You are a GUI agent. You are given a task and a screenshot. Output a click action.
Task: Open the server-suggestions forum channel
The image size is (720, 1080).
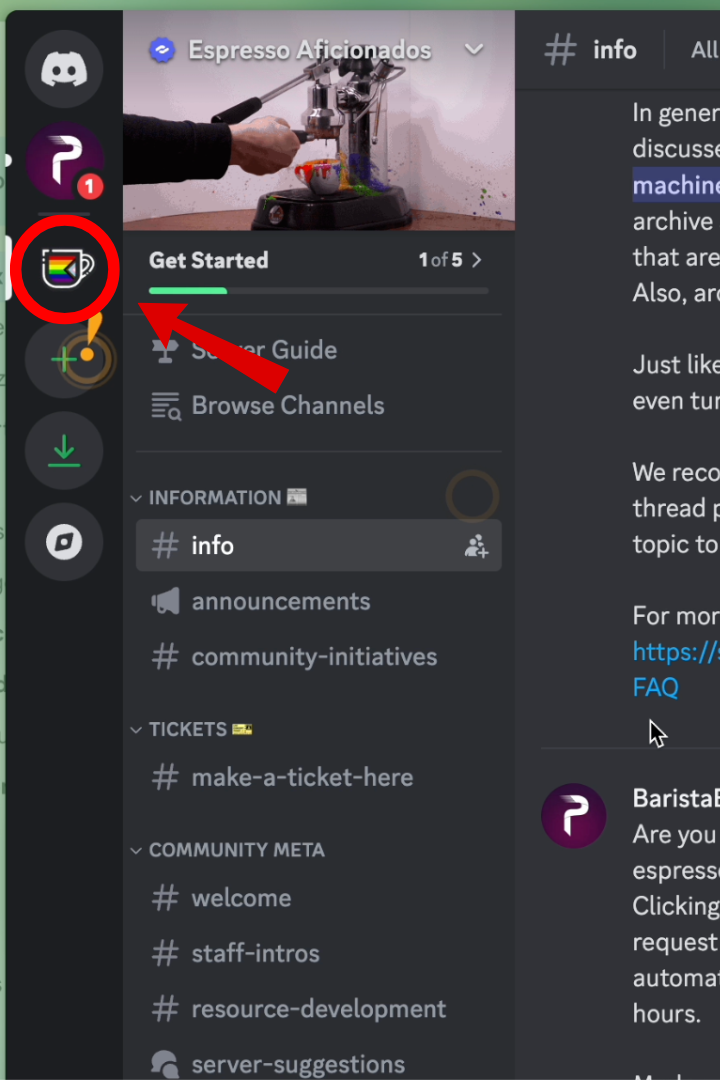pos(318,1064)
